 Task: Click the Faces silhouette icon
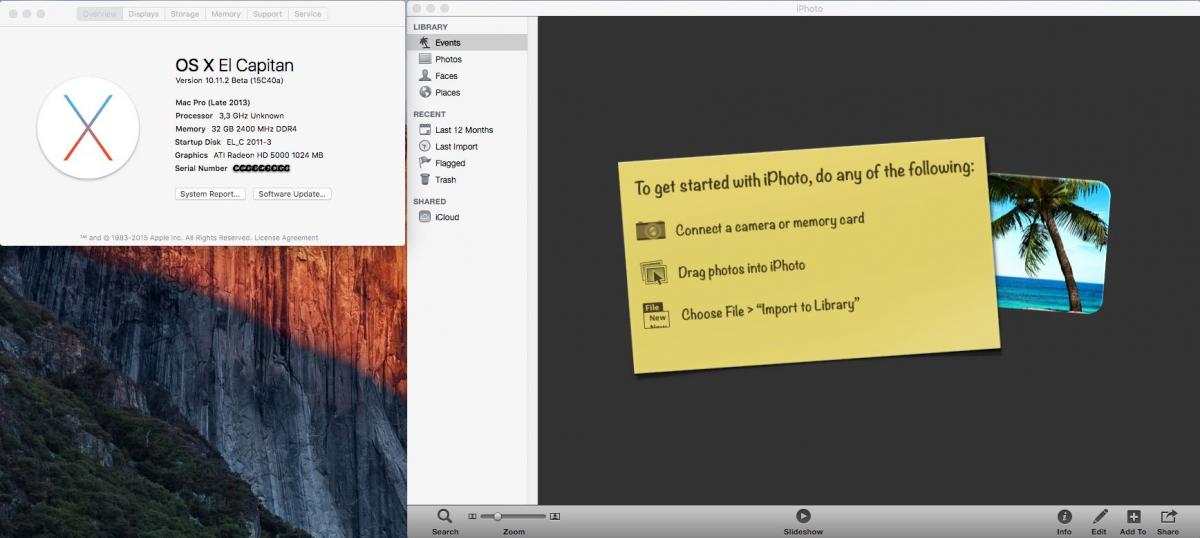(x=425, y=76)
